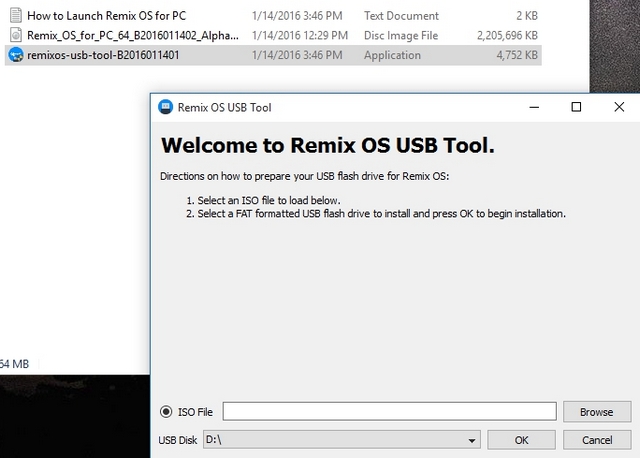
Task: Select file name 'How to Launch Remix OS for PC'
Action: 107,16
